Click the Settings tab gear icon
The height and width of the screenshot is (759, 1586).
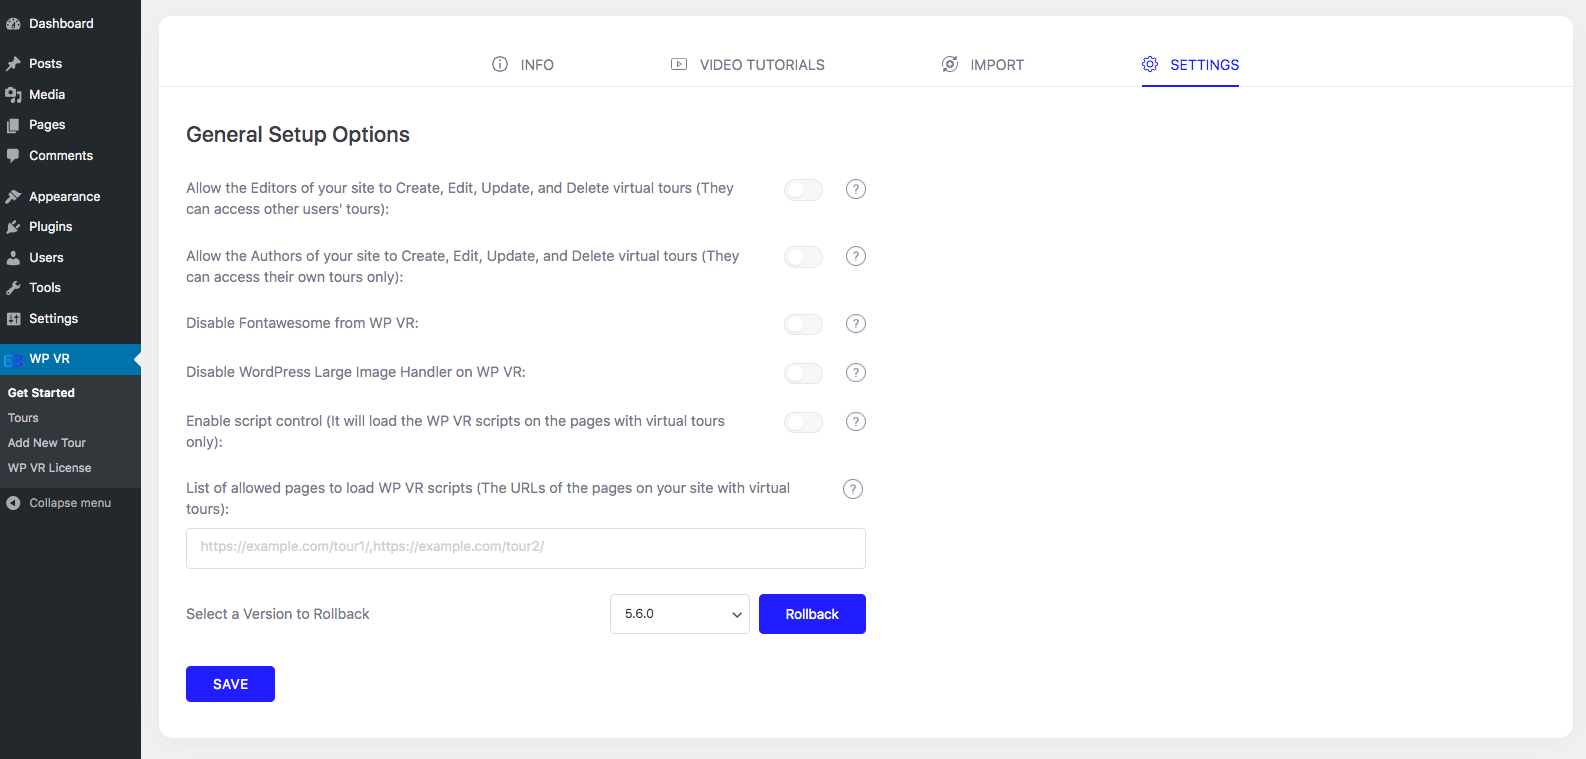click(1150, 64)
